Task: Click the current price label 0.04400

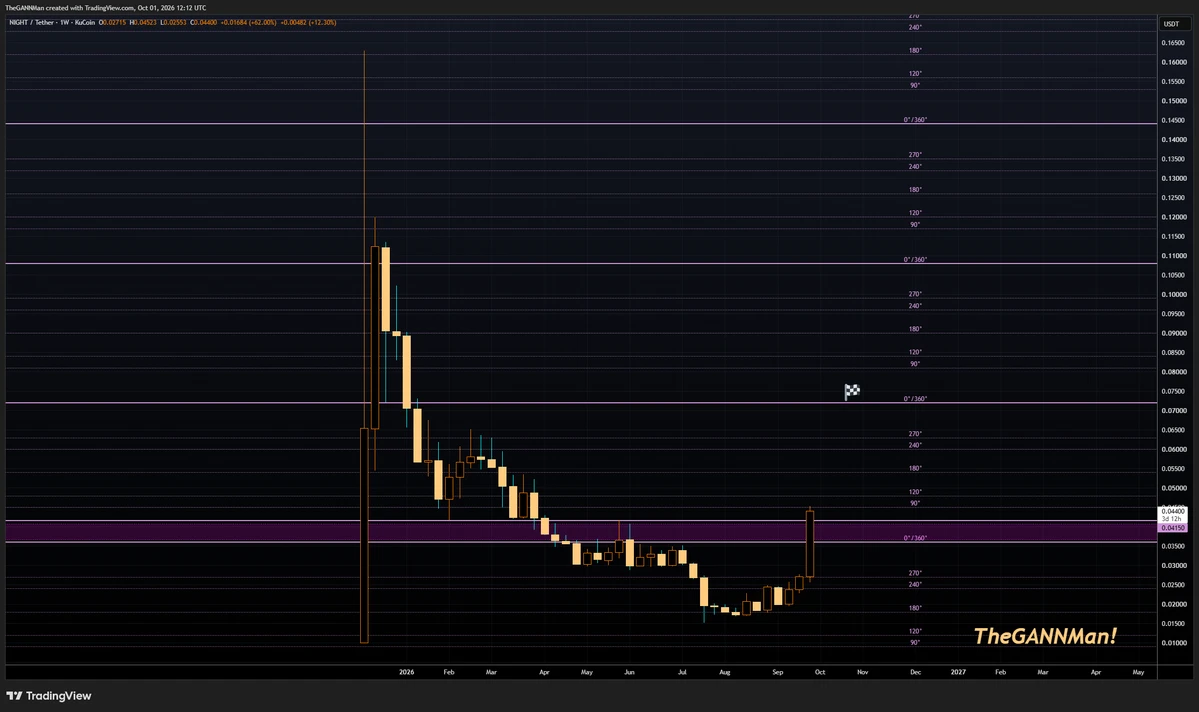Action: (x=1173, y=511)
